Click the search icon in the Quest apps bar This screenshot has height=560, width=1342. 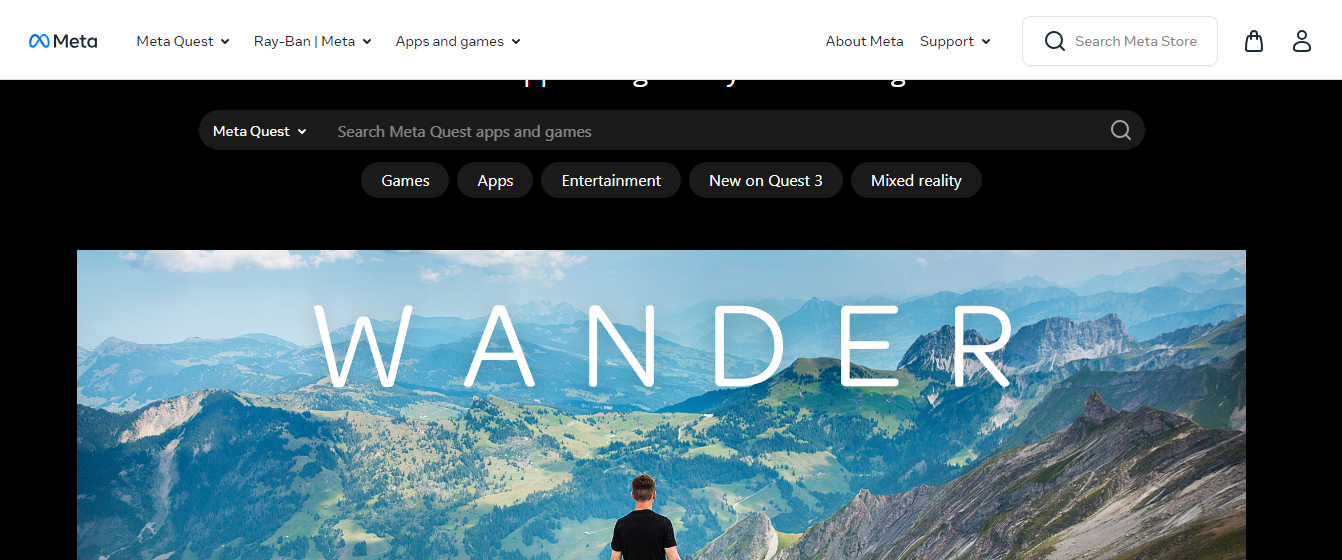coord(1121,131)
